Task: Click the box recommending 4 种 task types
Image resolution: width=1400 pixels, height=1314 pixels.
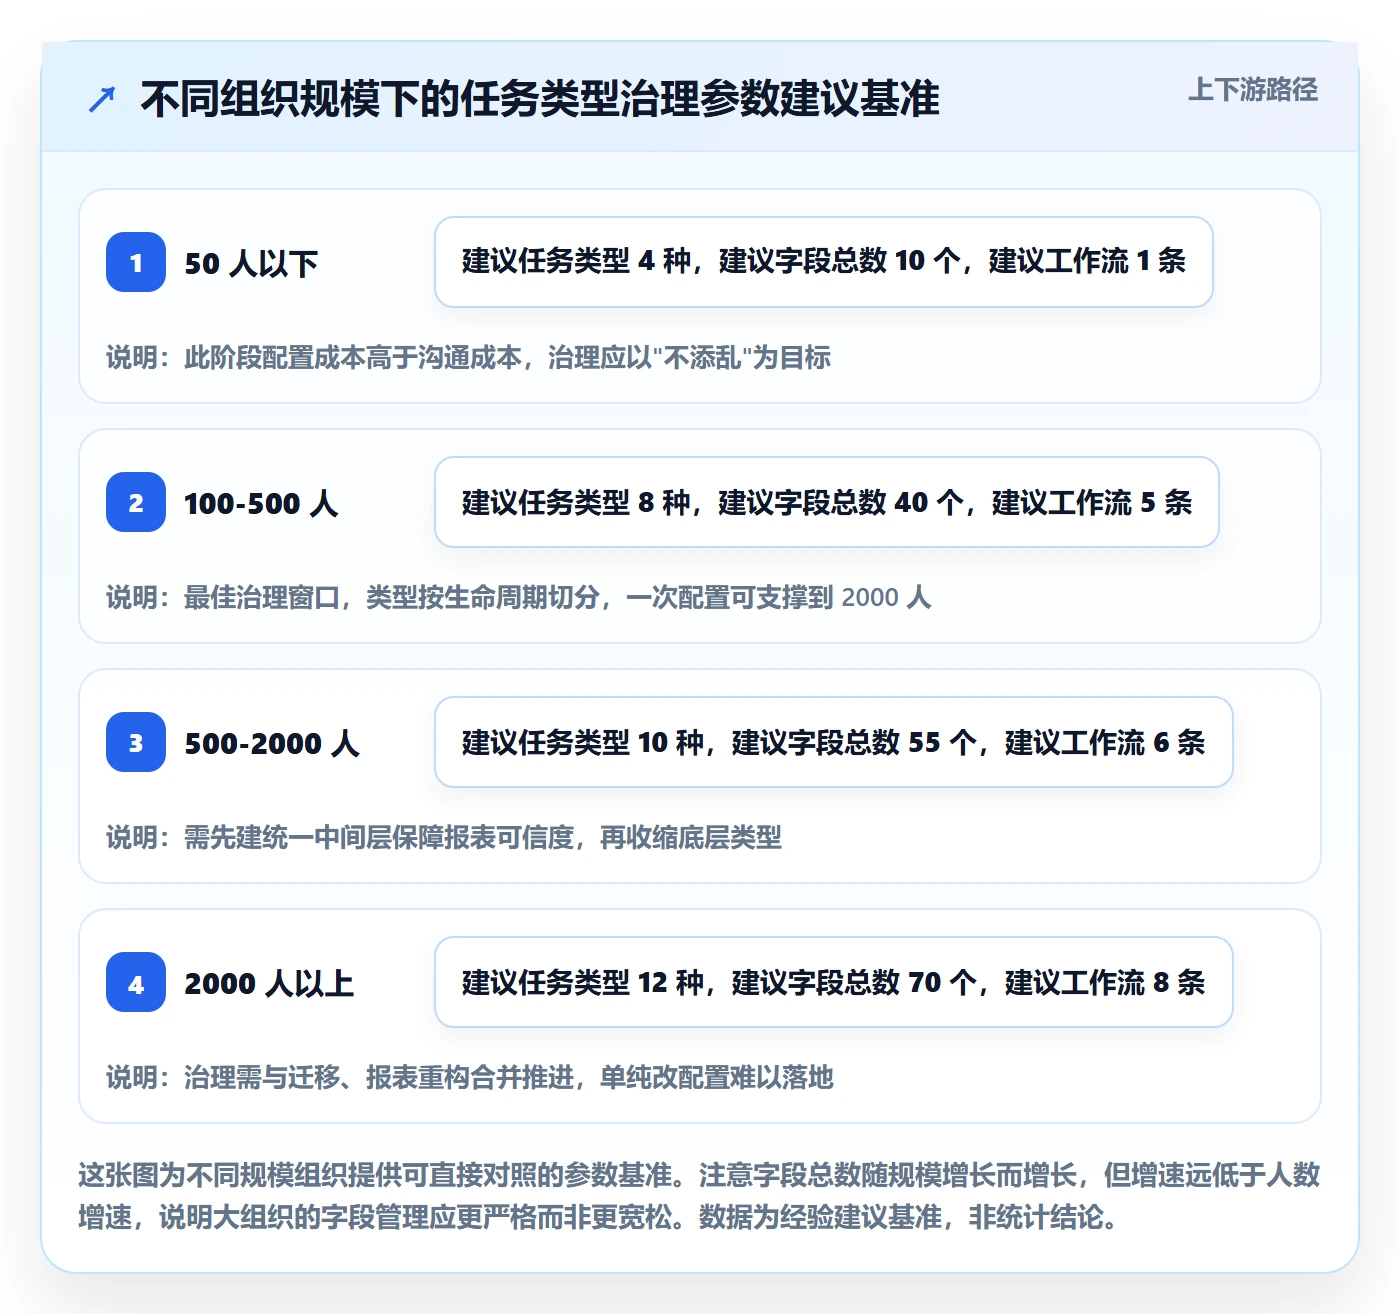Action: 824,262
